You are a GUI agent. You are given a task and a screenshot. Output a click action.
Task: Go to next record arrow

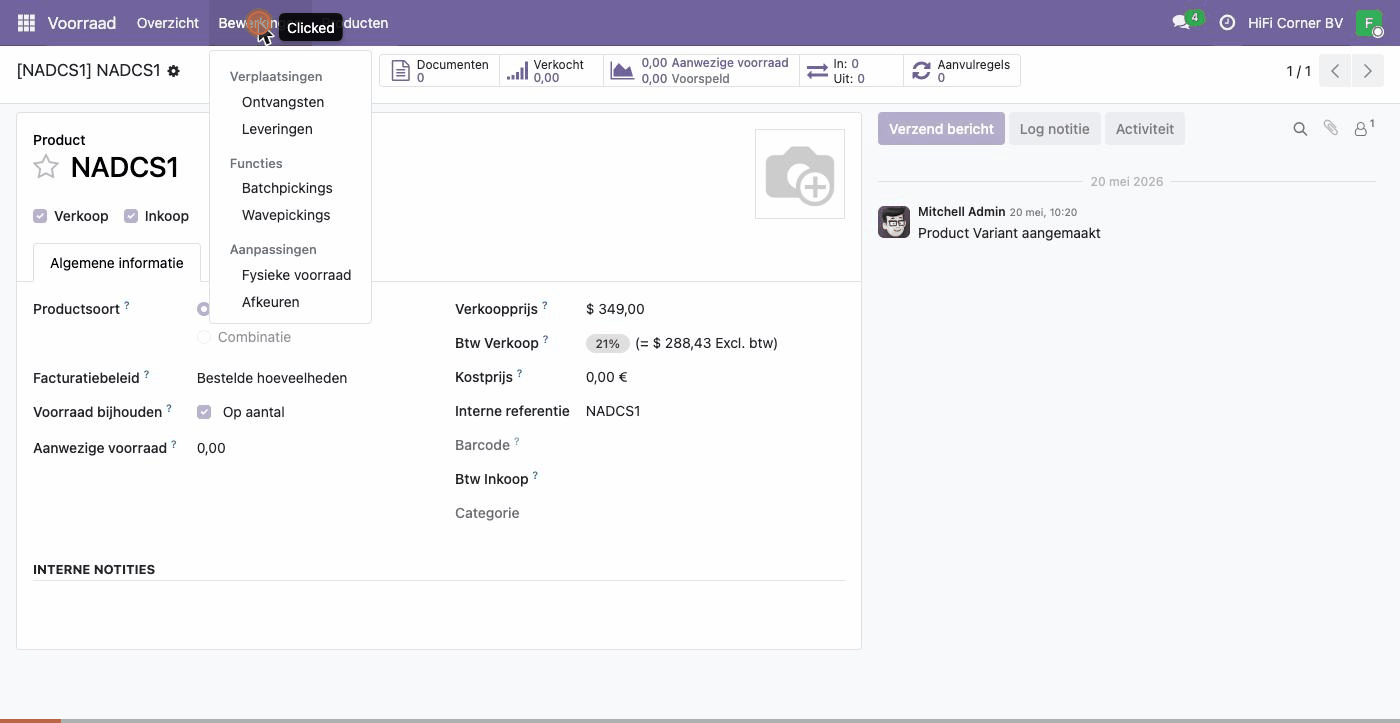[x=1367, y=71]
